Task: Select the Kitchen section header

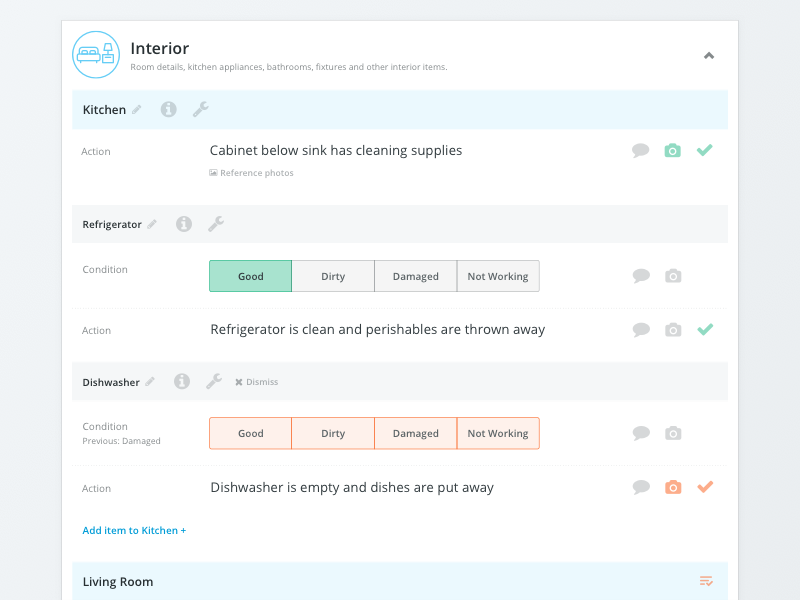Action: click(x=103, y=110)
